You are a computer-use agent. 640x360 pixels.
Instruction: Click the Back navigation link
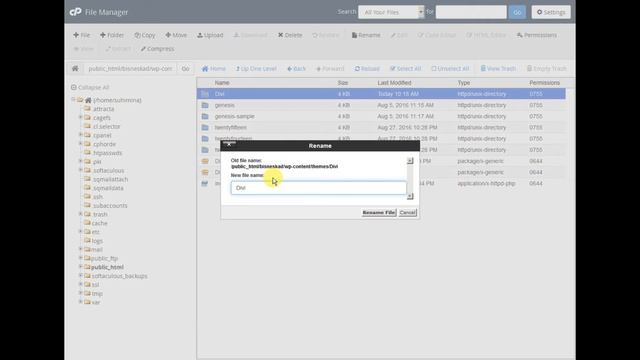(296, 69)
